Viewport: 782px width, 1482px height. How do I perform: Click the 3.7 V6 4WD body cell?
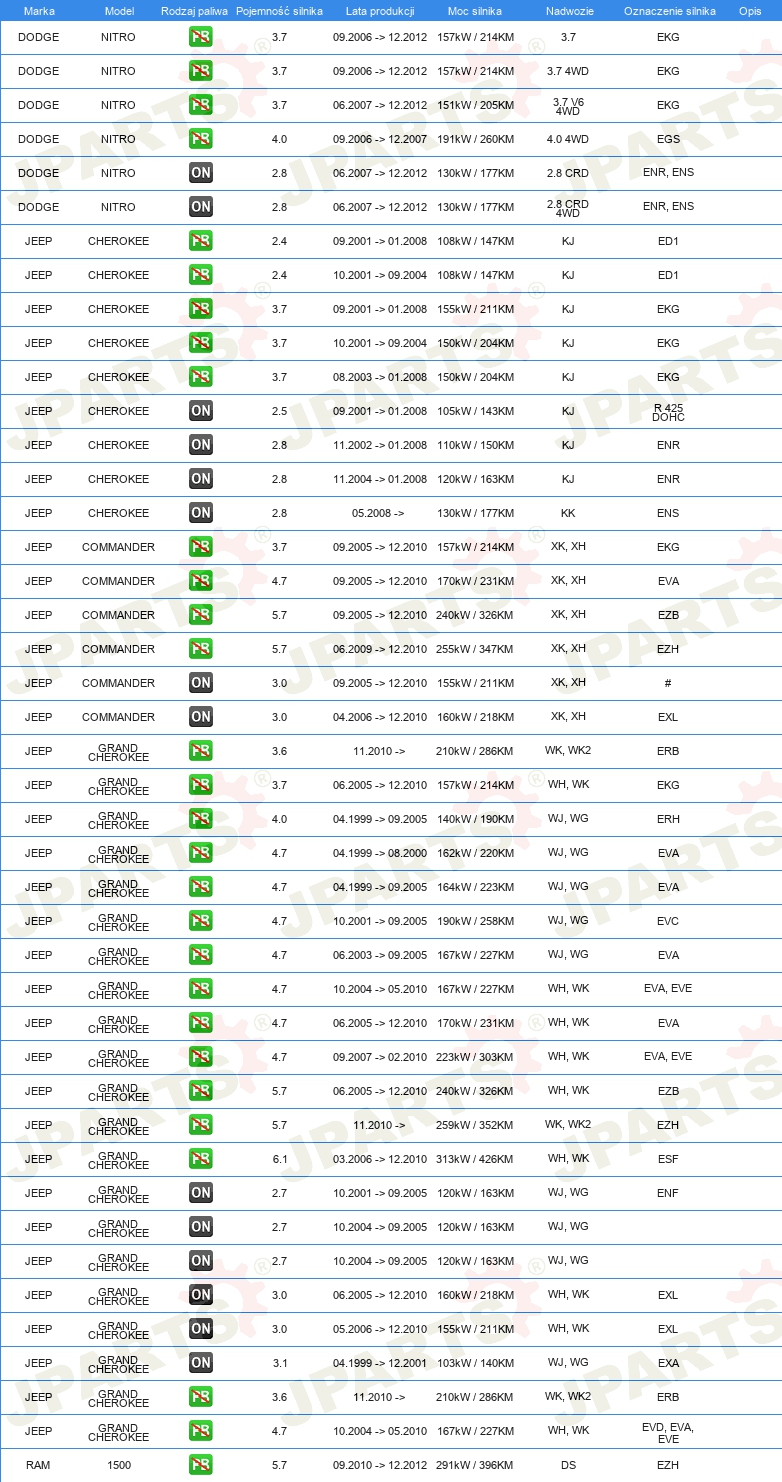[568, 106]
